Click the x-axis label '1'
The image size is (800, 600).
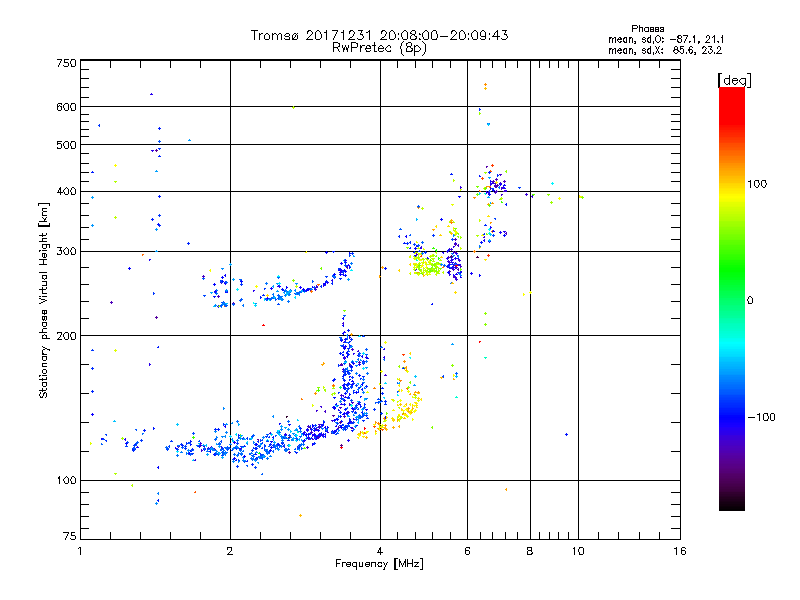80,551
